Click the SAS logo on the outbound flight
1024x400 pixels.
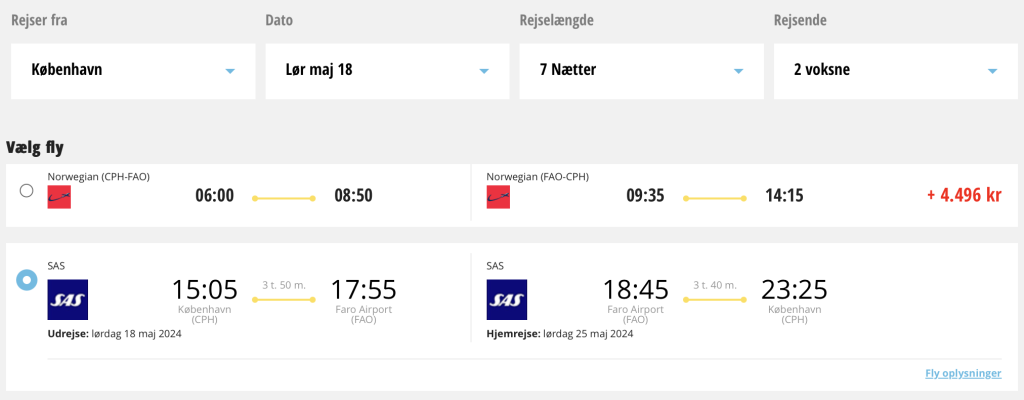point(68,299)
